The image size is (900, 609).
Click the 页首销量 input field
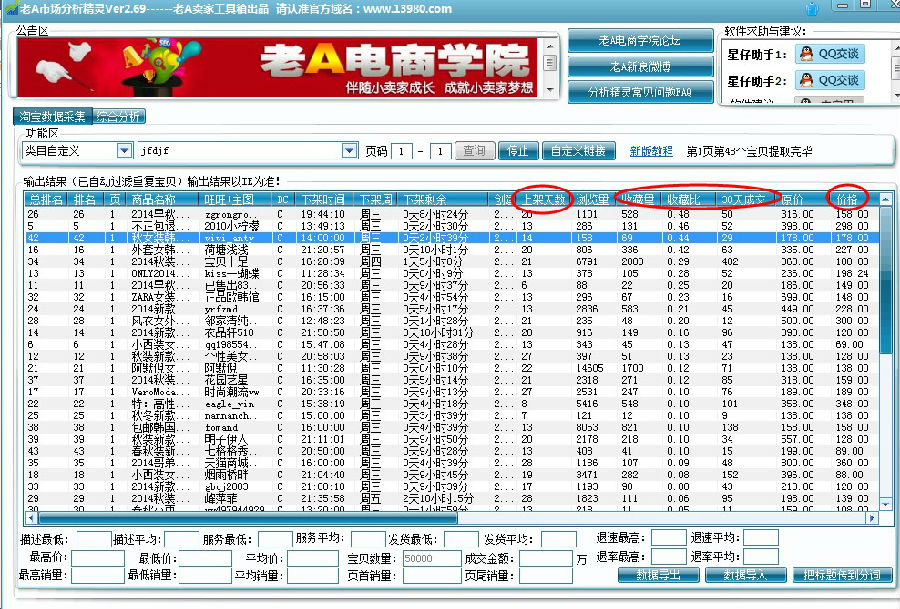[x=432, y=575]
